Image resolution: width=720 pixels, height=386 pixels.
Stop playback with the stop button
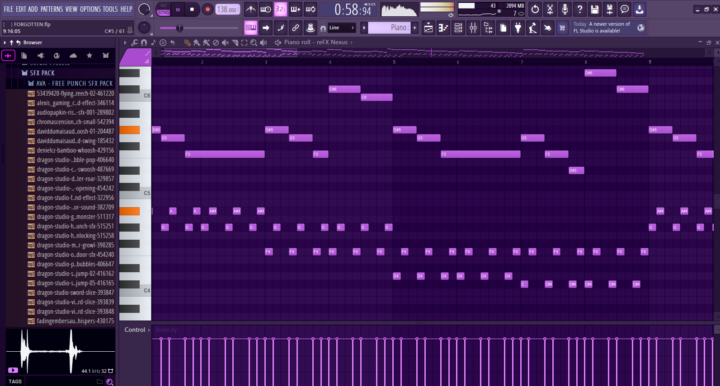(x=192, y=9)
